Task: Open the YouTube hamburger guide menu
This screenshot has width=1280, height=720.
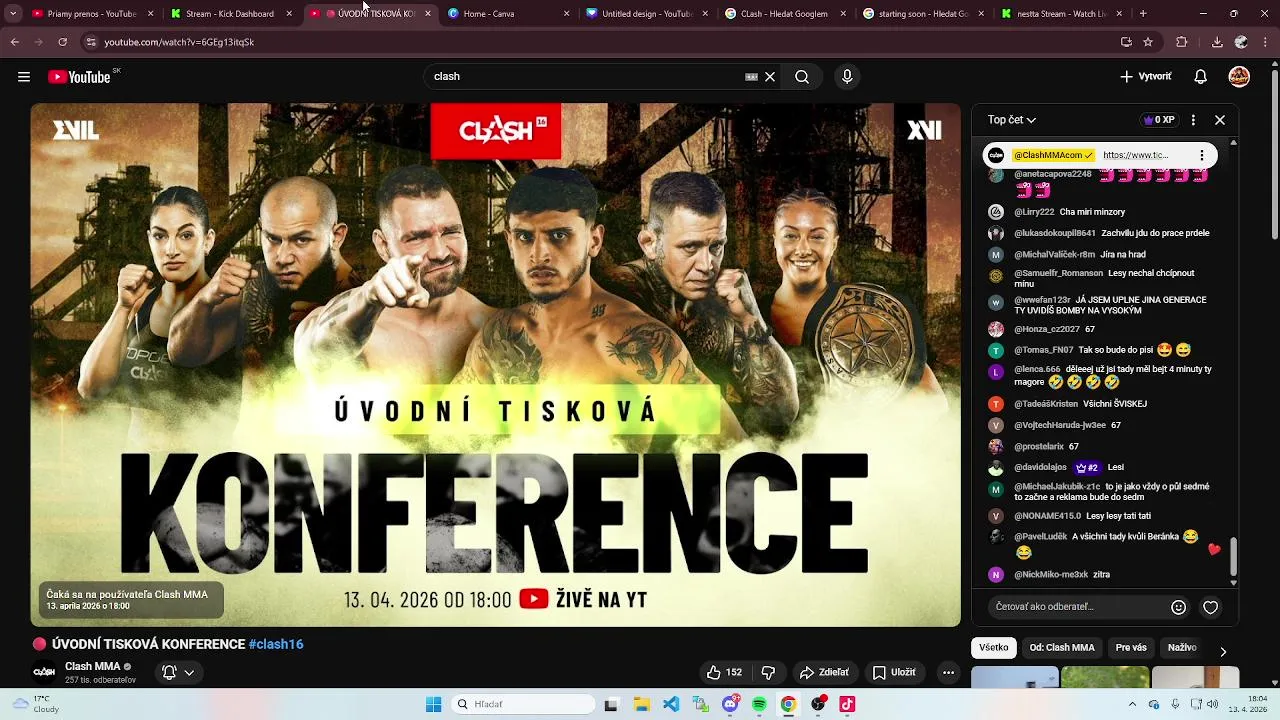Action: pos(24,77)
